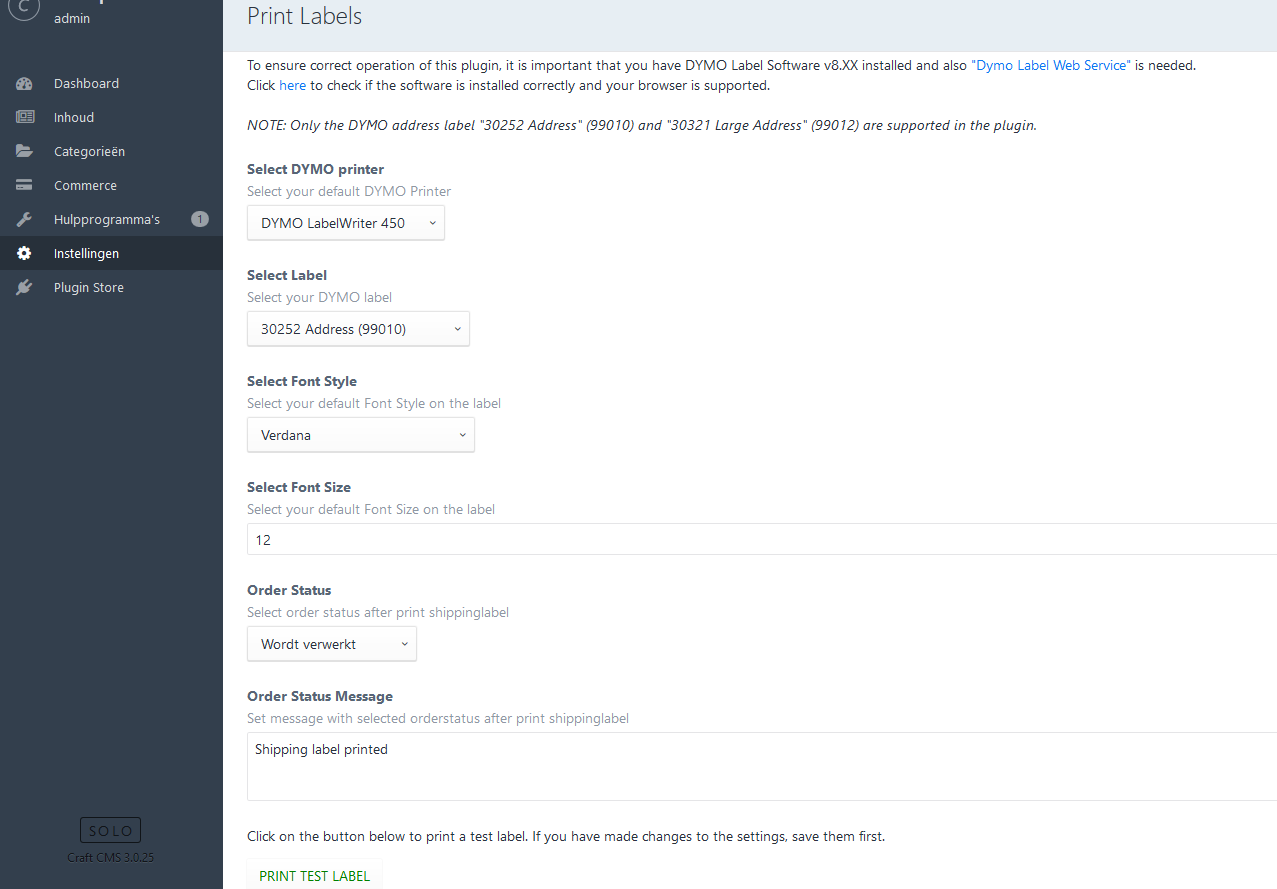Click the Hulpprogramma's wrench icon
Image resolution: width=1277 pixels, height=889 pixels.
coord(25,220)
